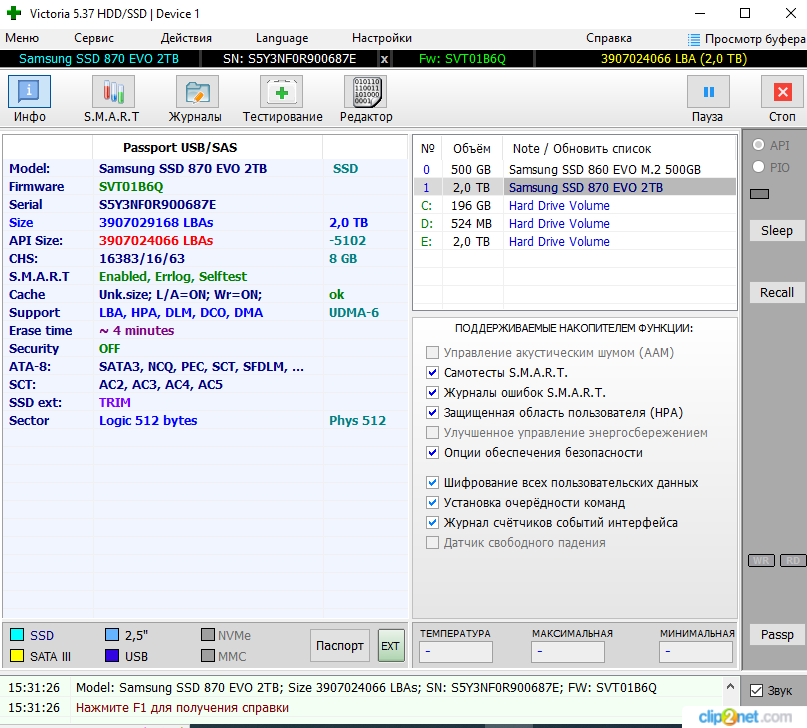Image resolution: width=807 pixels, height=728 pixels.
Task: Open the Меню menu
Action: tap(22, 38)
